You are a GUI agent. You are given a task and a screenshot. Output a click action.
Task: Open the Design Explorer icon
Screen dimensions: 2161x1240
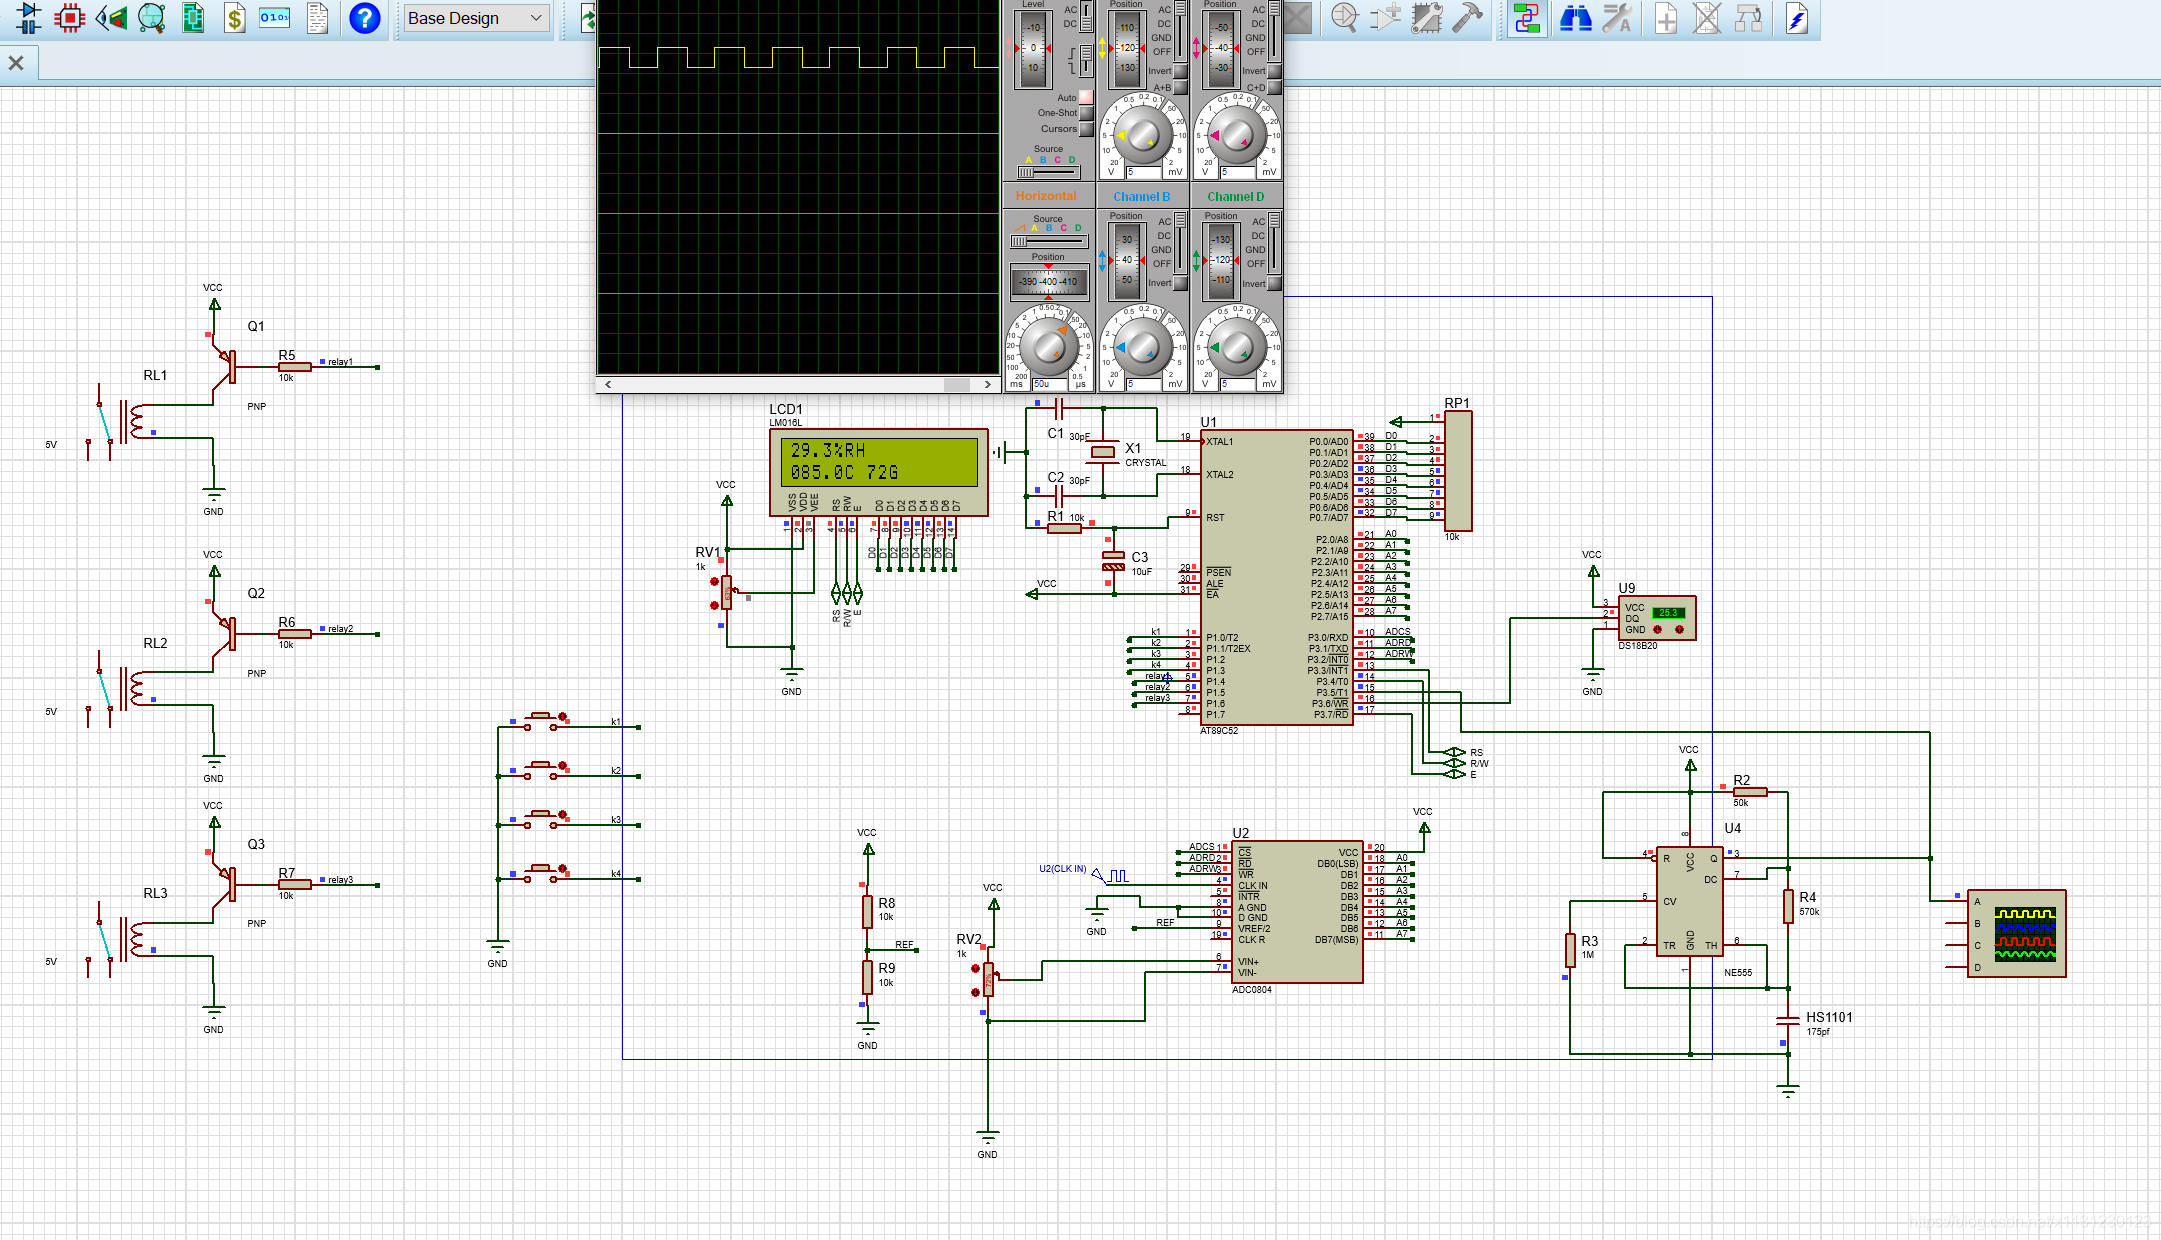[x=193, y=18]
